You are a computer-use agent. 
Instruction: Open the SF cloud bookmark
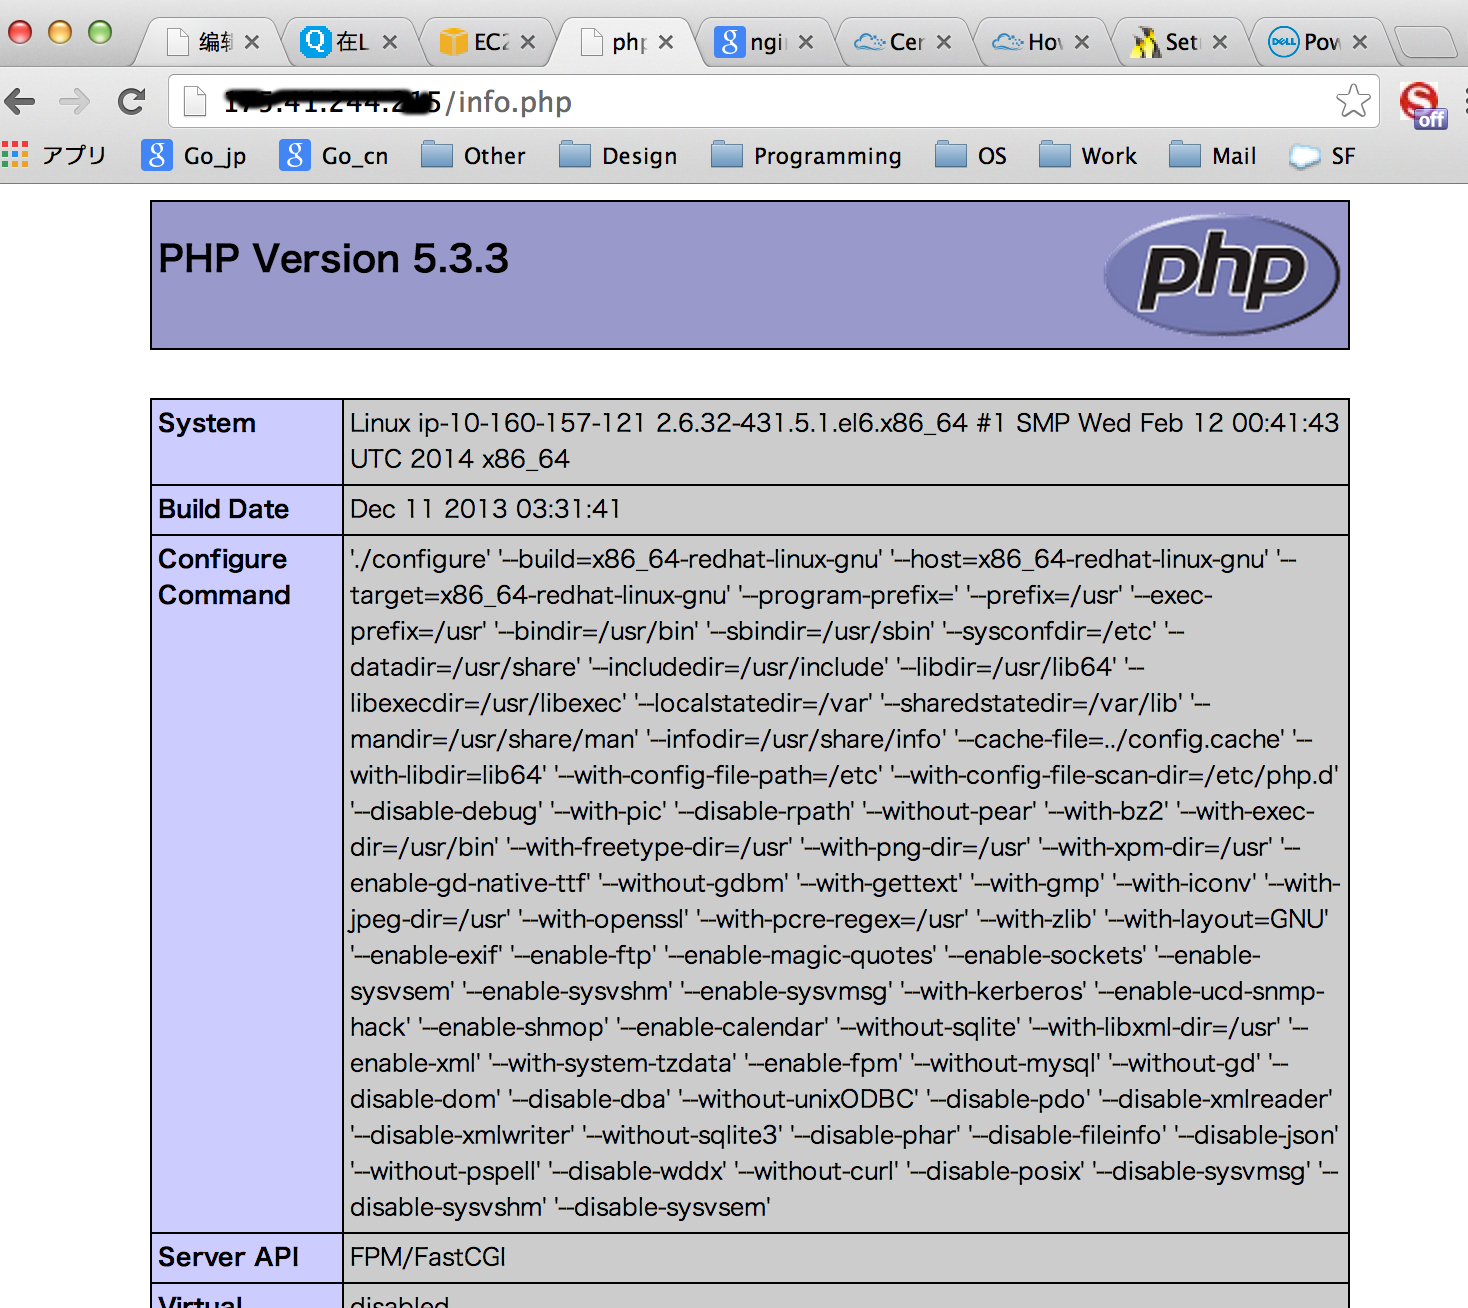coord(1322,155)
